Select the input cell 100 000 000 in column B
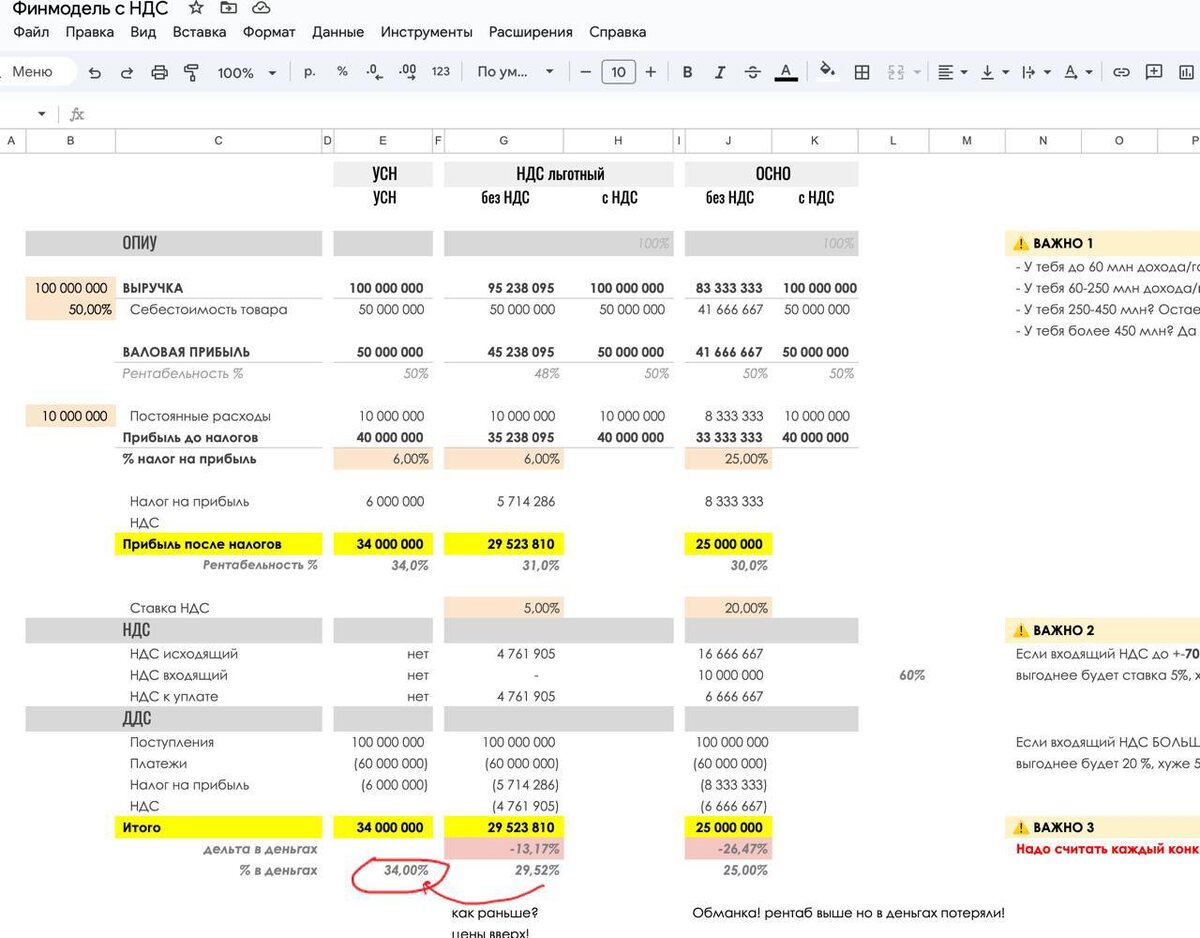The height and width of the screenshot is (938, 1200). pos(70,288)
